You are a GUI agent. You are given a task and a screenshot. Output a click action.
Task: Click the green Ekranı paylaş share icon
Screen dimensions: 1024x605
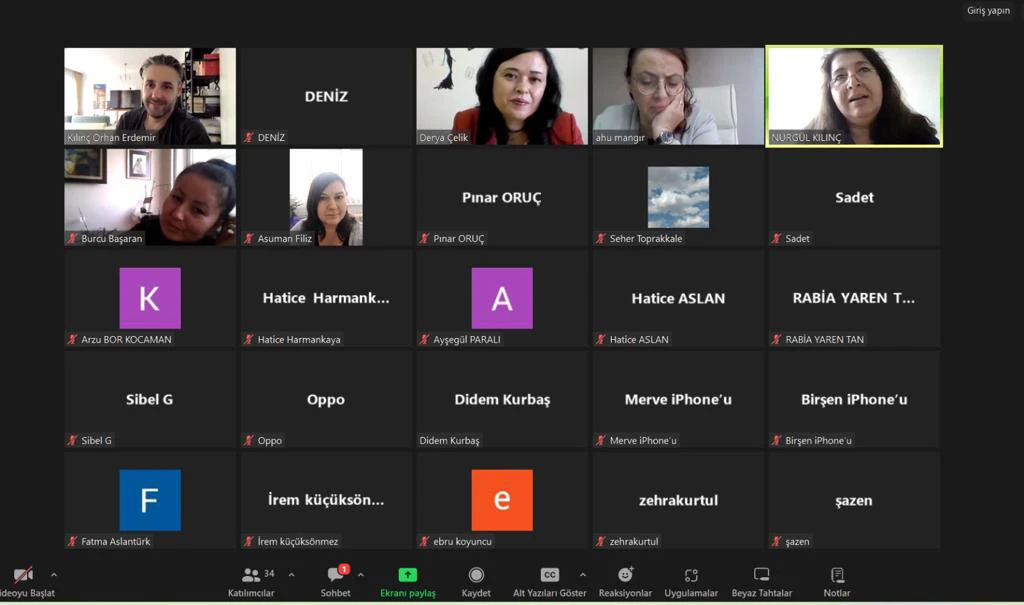(x=408, y=575)
